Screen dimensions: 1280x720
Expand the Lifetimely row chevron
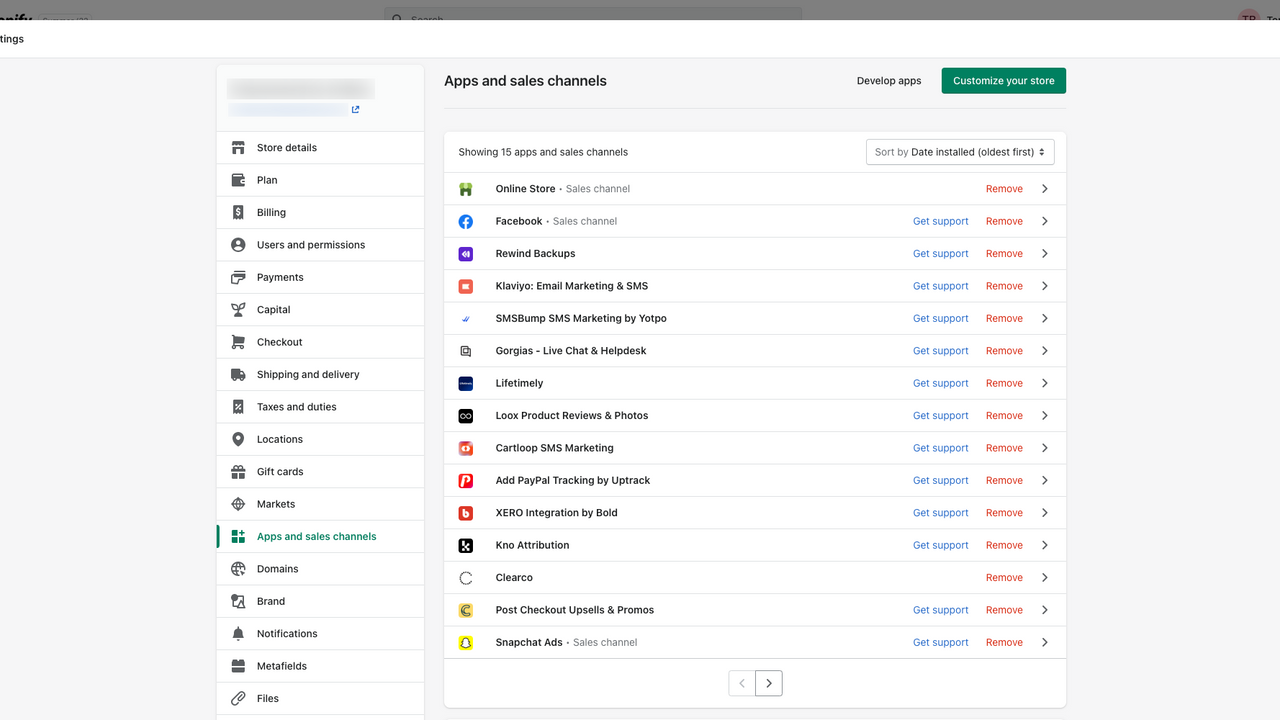click(x=1044, y=383)
